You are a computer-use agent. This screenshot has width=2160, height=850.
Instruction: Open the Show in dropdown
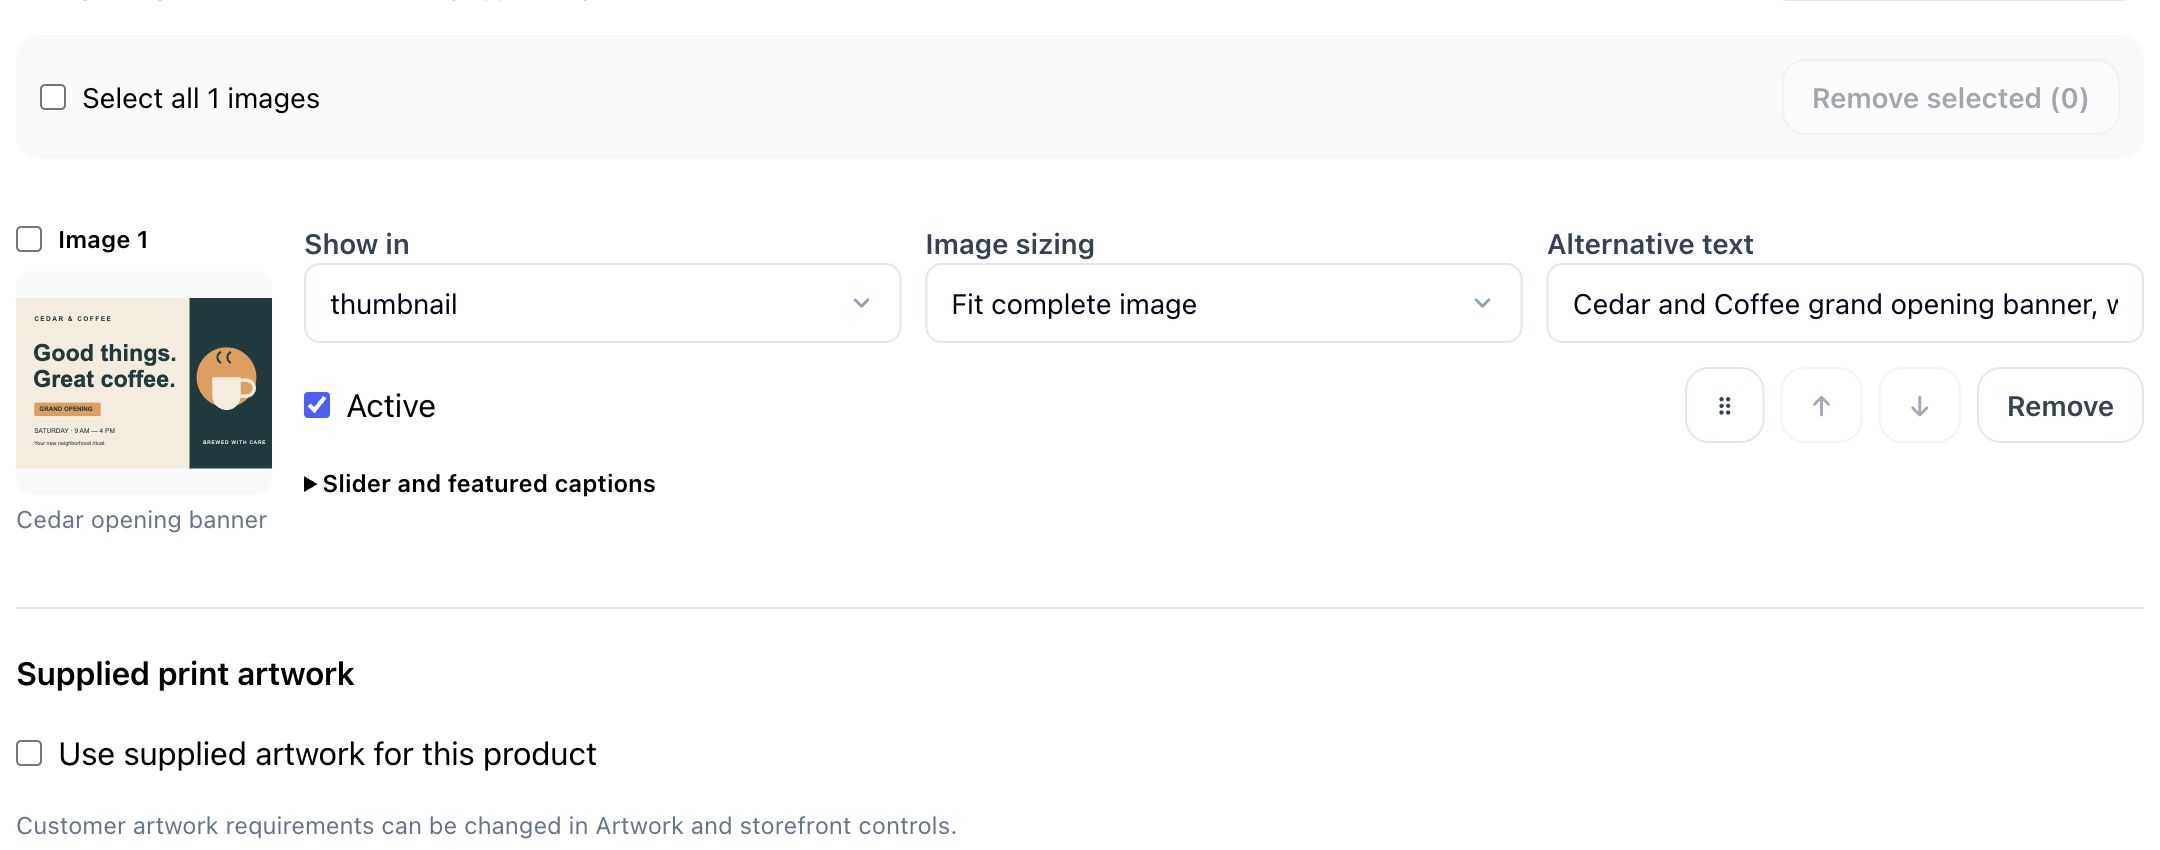(x=602, y=303)
